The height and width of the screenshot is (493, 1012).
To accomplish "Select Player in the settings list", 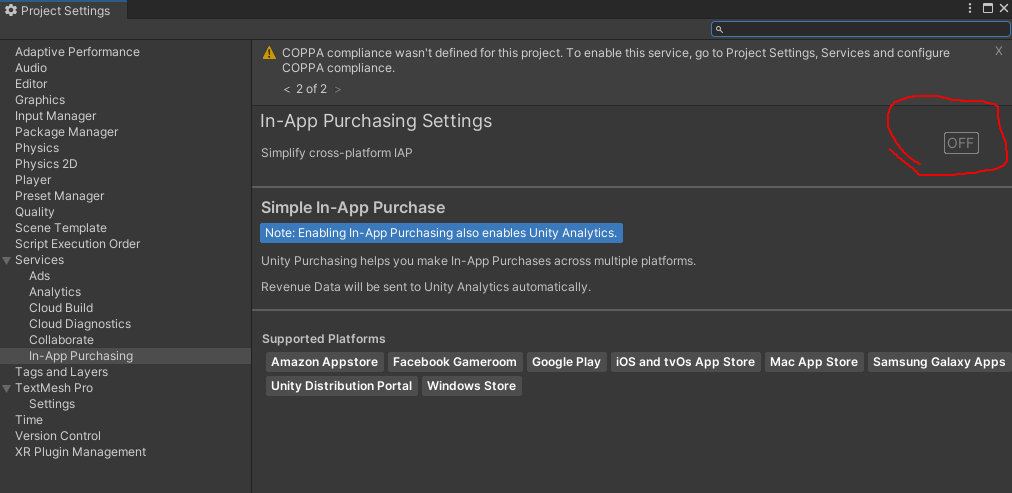I will coord(33,180).
